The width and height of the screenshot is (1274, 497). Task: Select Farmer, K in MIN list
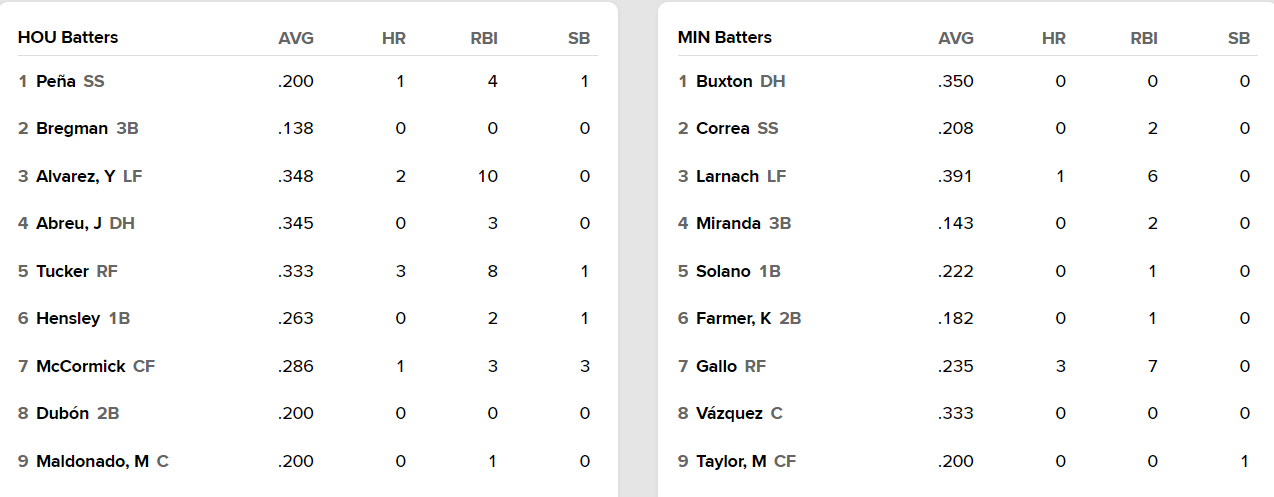[x=733, y=318]
